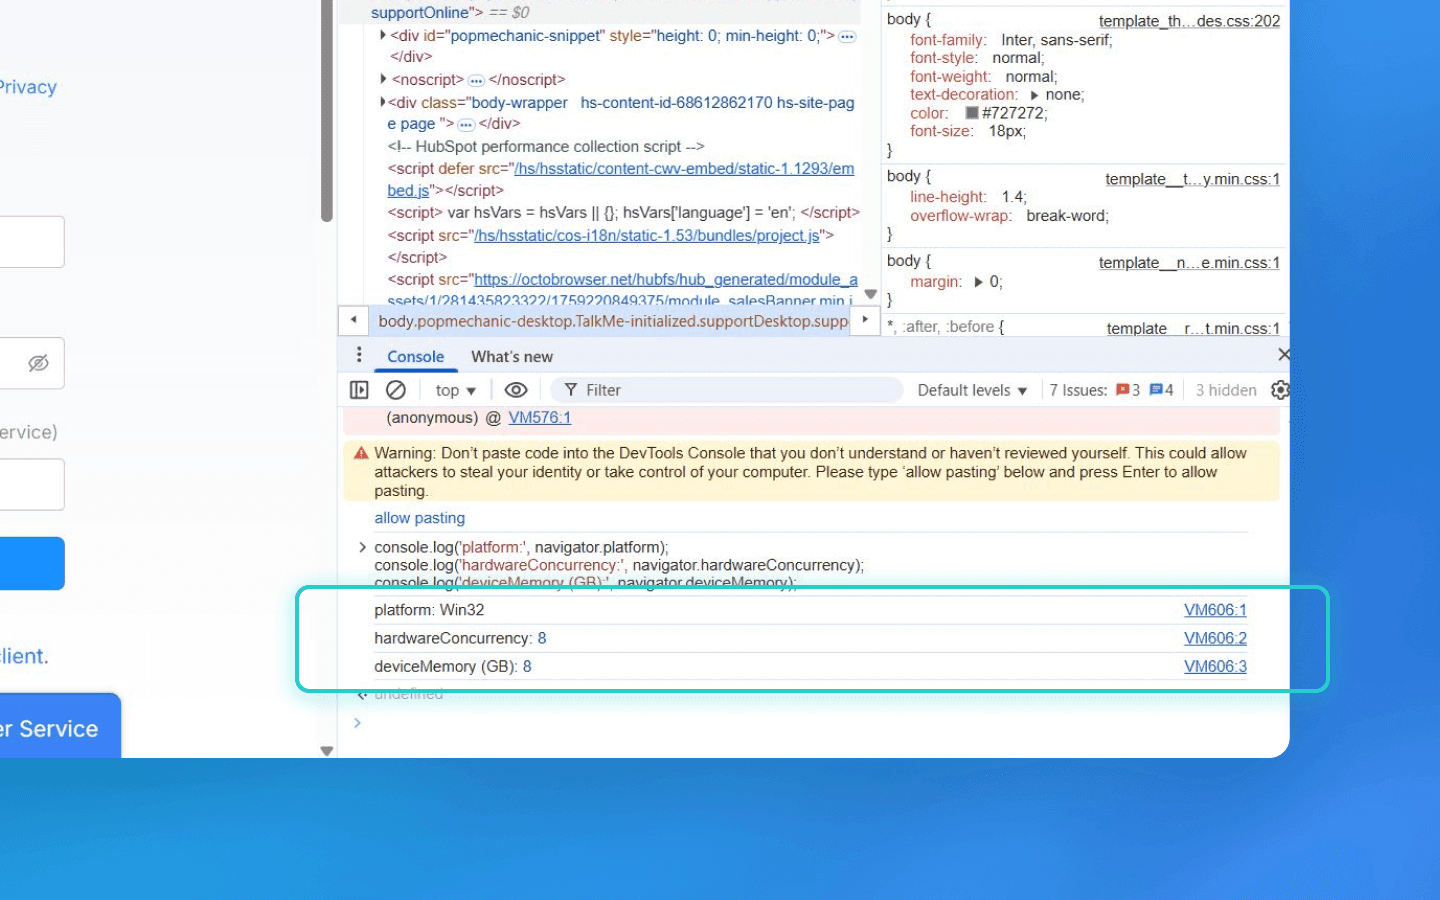Expand the popmechanic-snippet div node
Image resolution: width=1440 pixels, height=900 pixels.
coord(382,35)
